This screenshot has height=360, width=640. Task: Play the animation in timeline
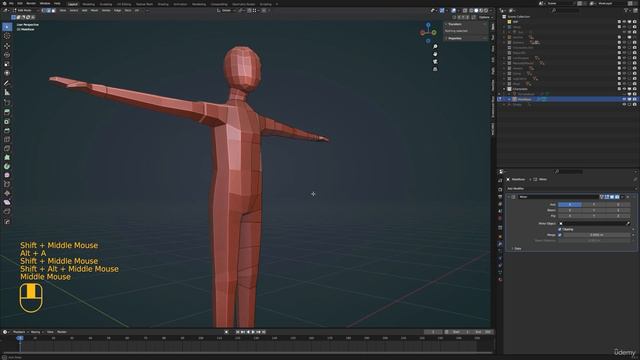point(253,332)
